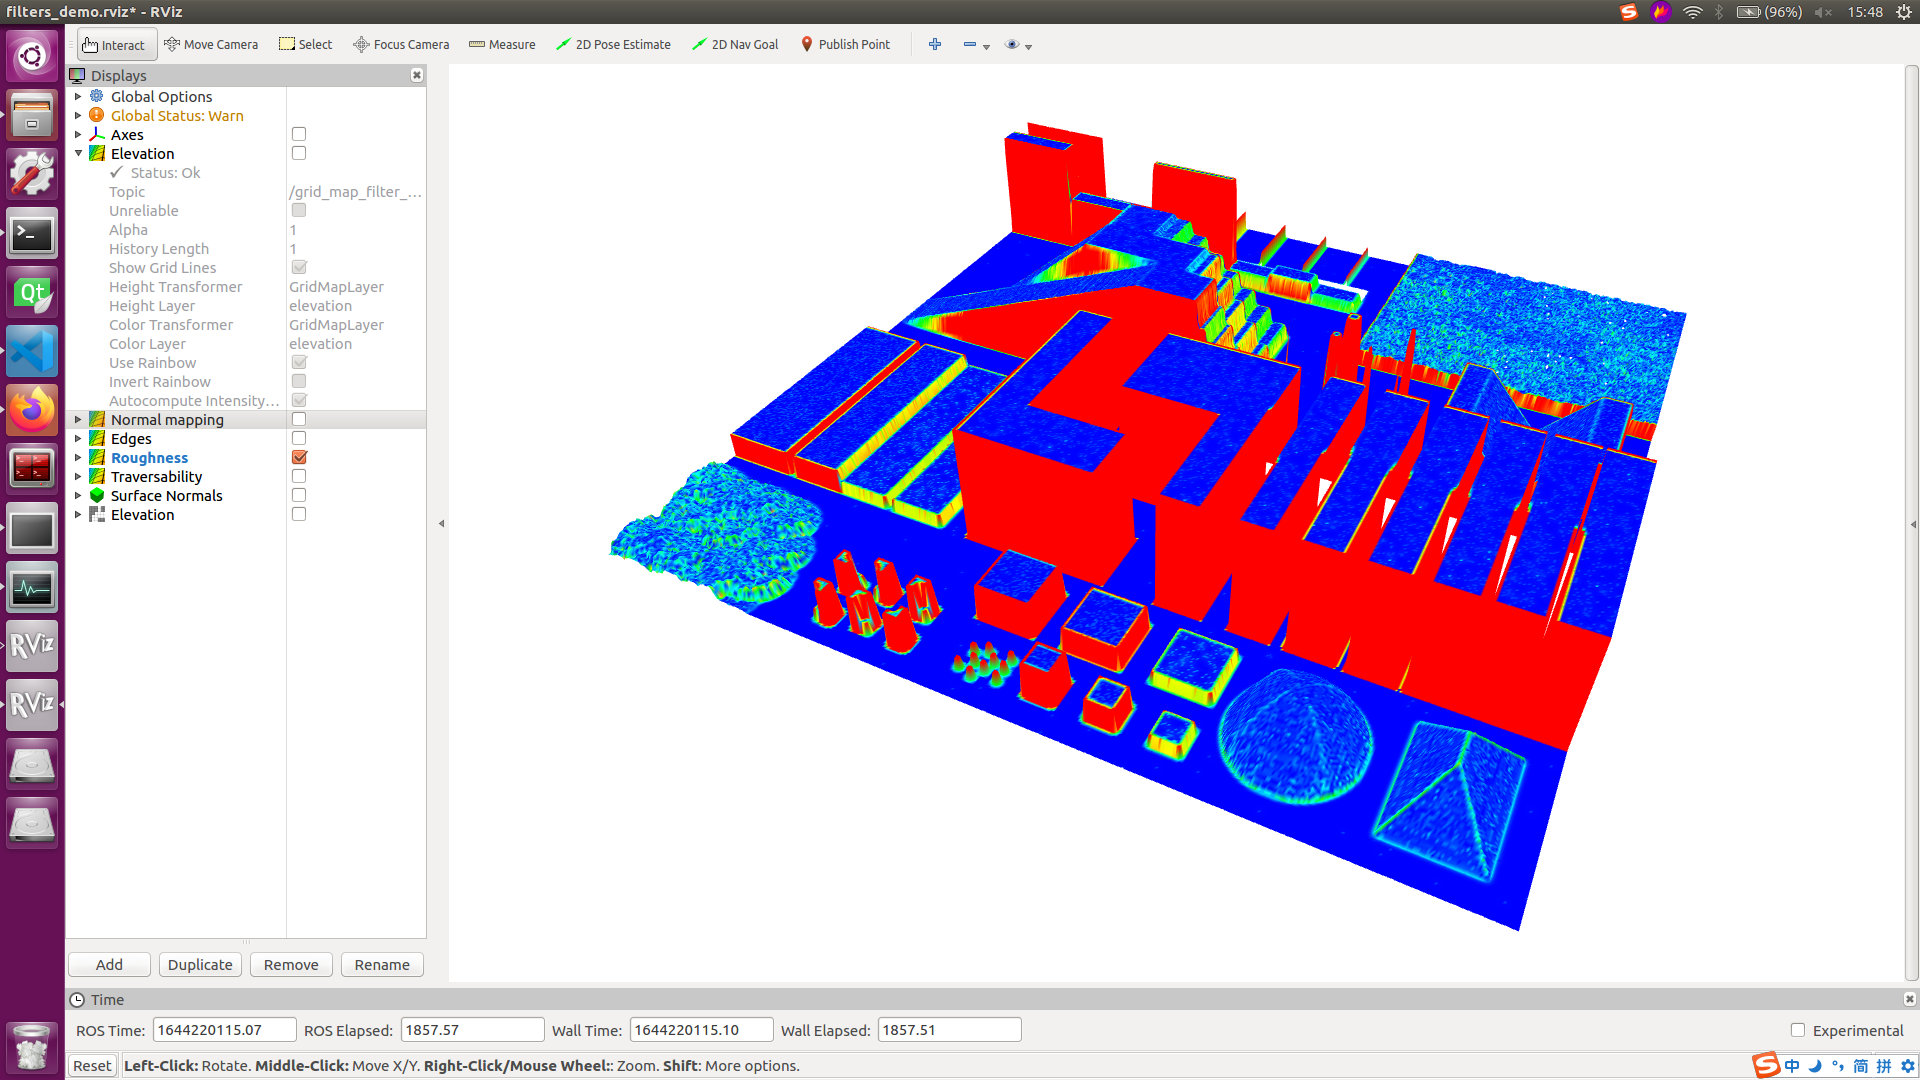1920x1080 pixels.
Task: Collapse the expanded Elevation display
Action: coord(78,153)
